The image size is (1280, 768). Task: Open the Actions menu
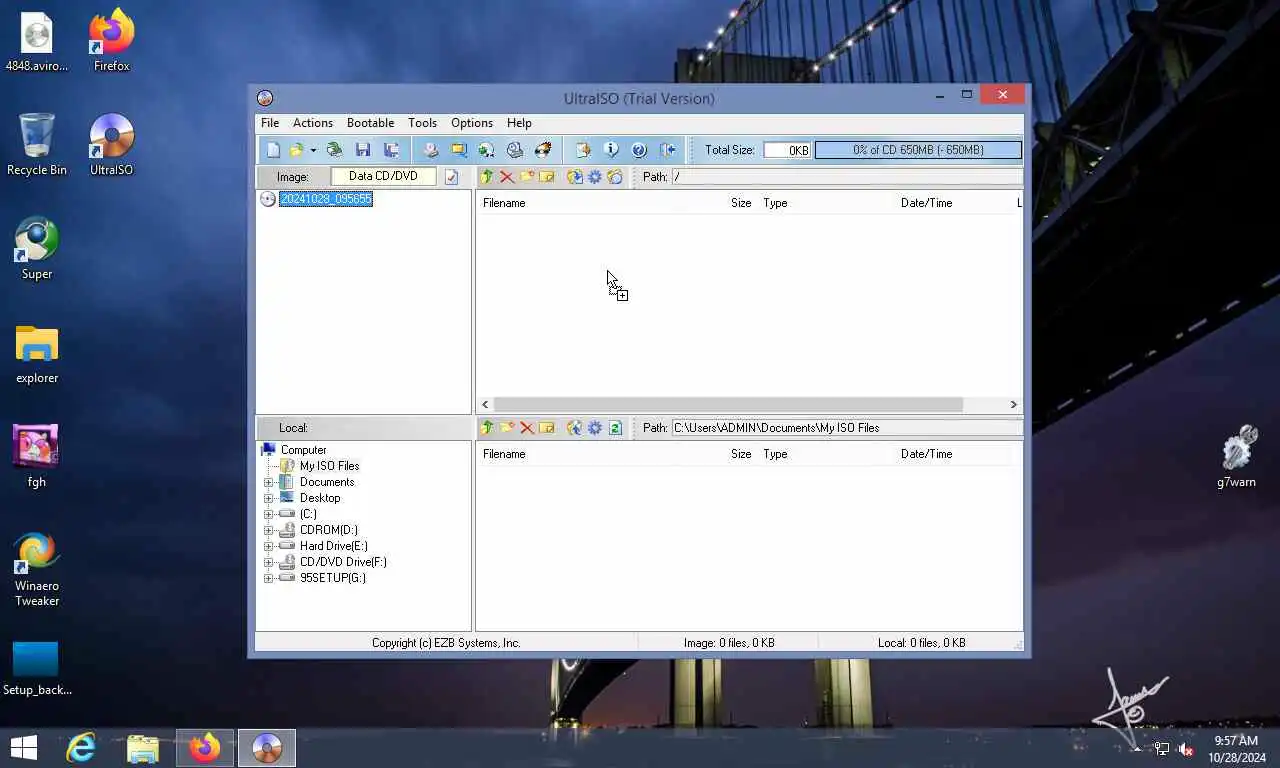coord(313,123)
